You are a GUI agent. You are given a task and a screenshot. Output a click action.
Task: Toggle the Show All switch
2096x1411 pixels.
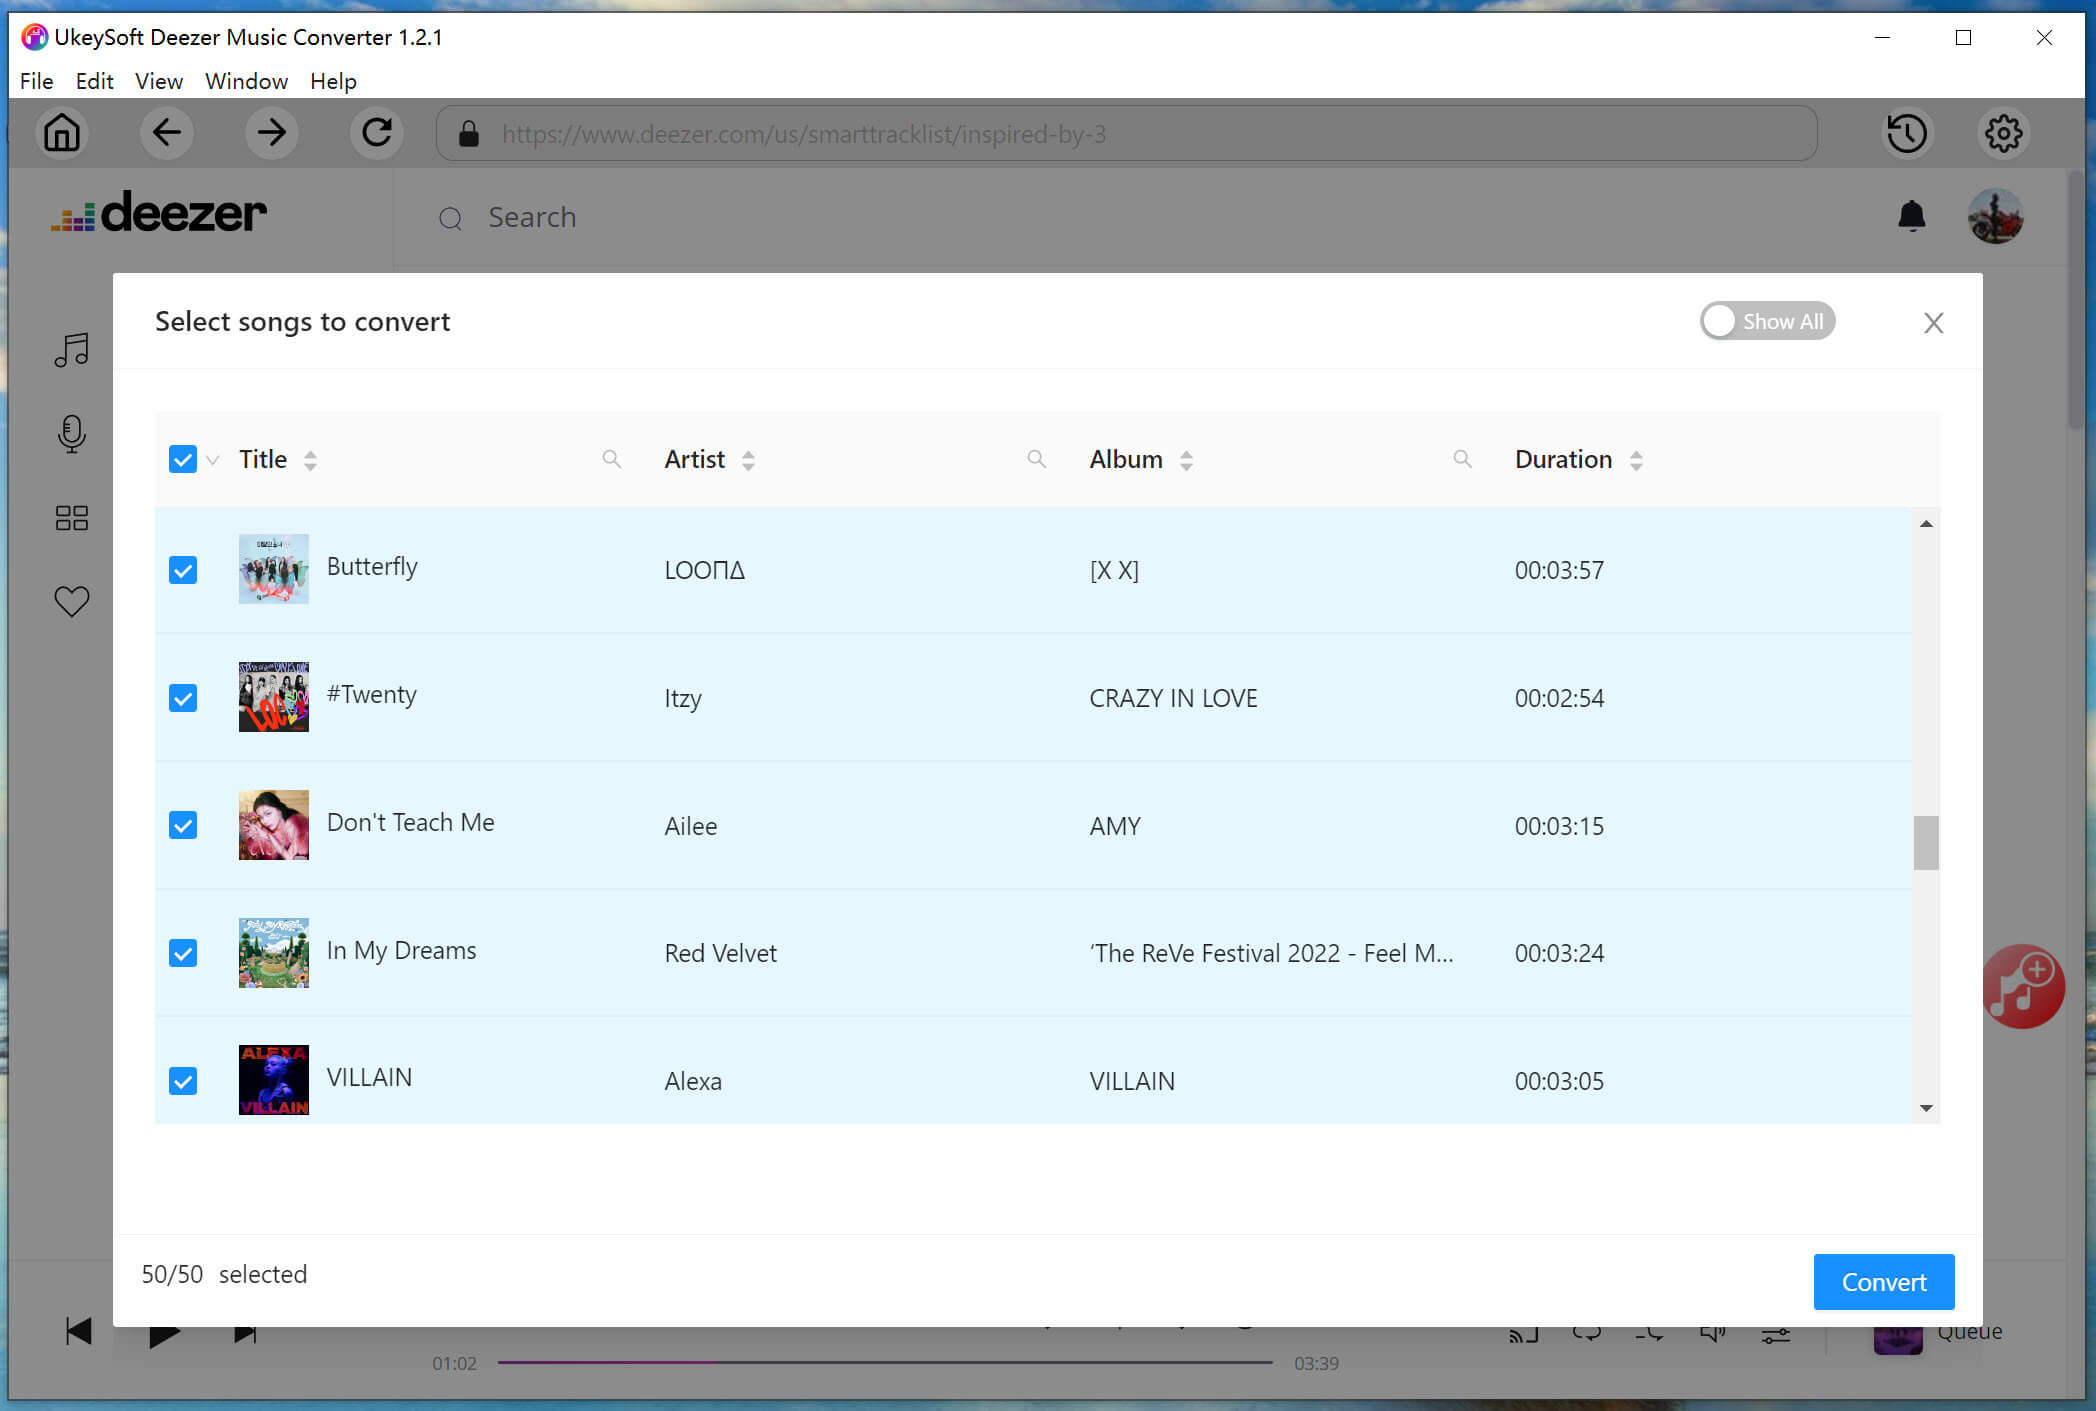click(1764, 321)
